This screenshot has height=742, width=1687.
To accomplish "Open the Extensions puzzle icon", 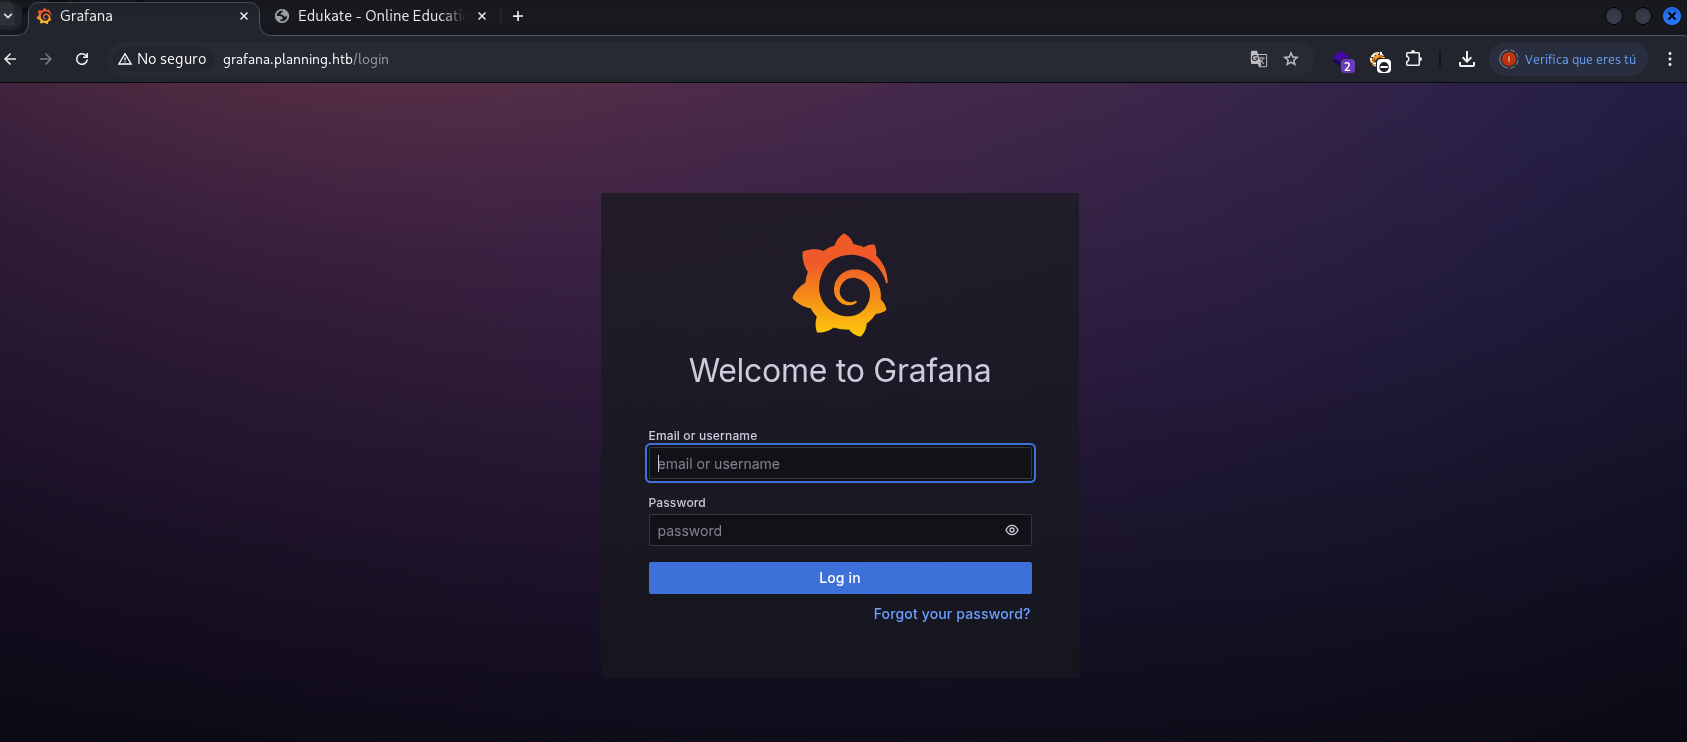I will point(1413,59).
